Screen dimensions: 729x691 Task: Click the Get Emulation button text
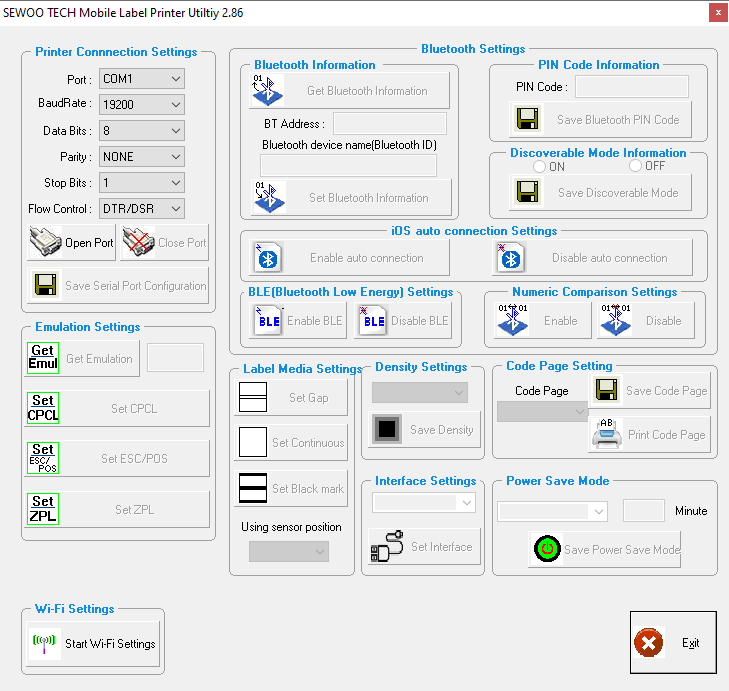(x=99, y=359)
